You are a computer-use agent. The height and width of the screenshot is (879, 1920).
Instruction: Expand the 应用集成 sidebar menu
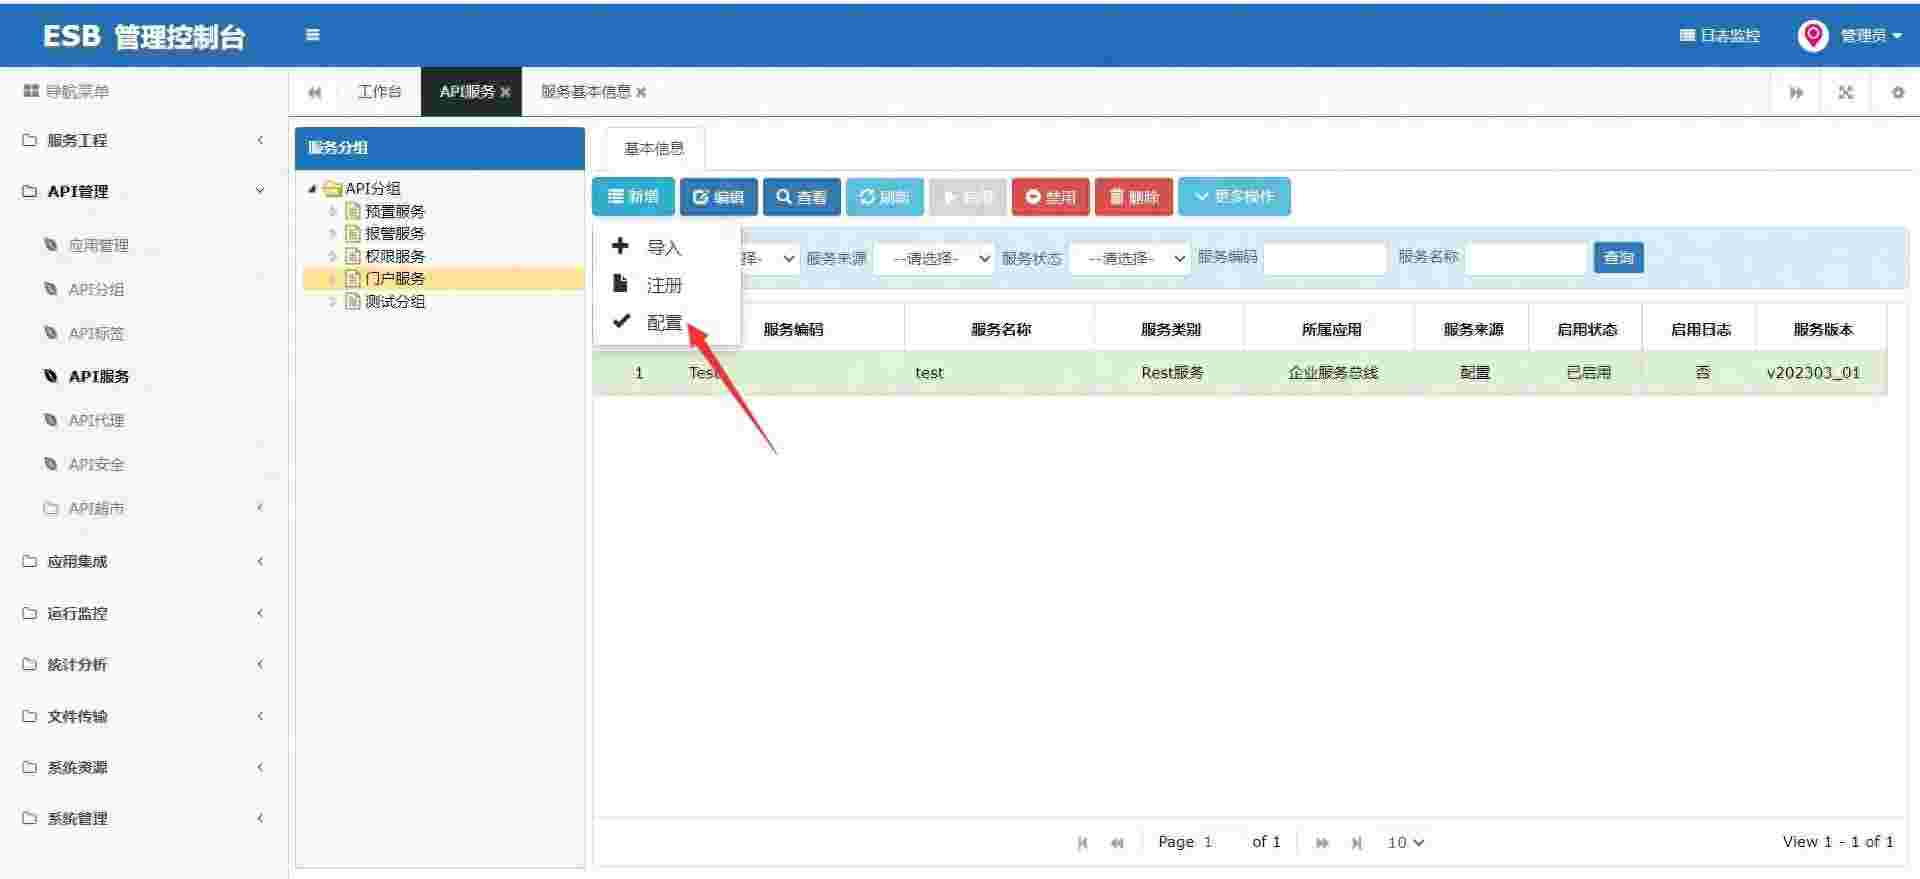[144, 561]
